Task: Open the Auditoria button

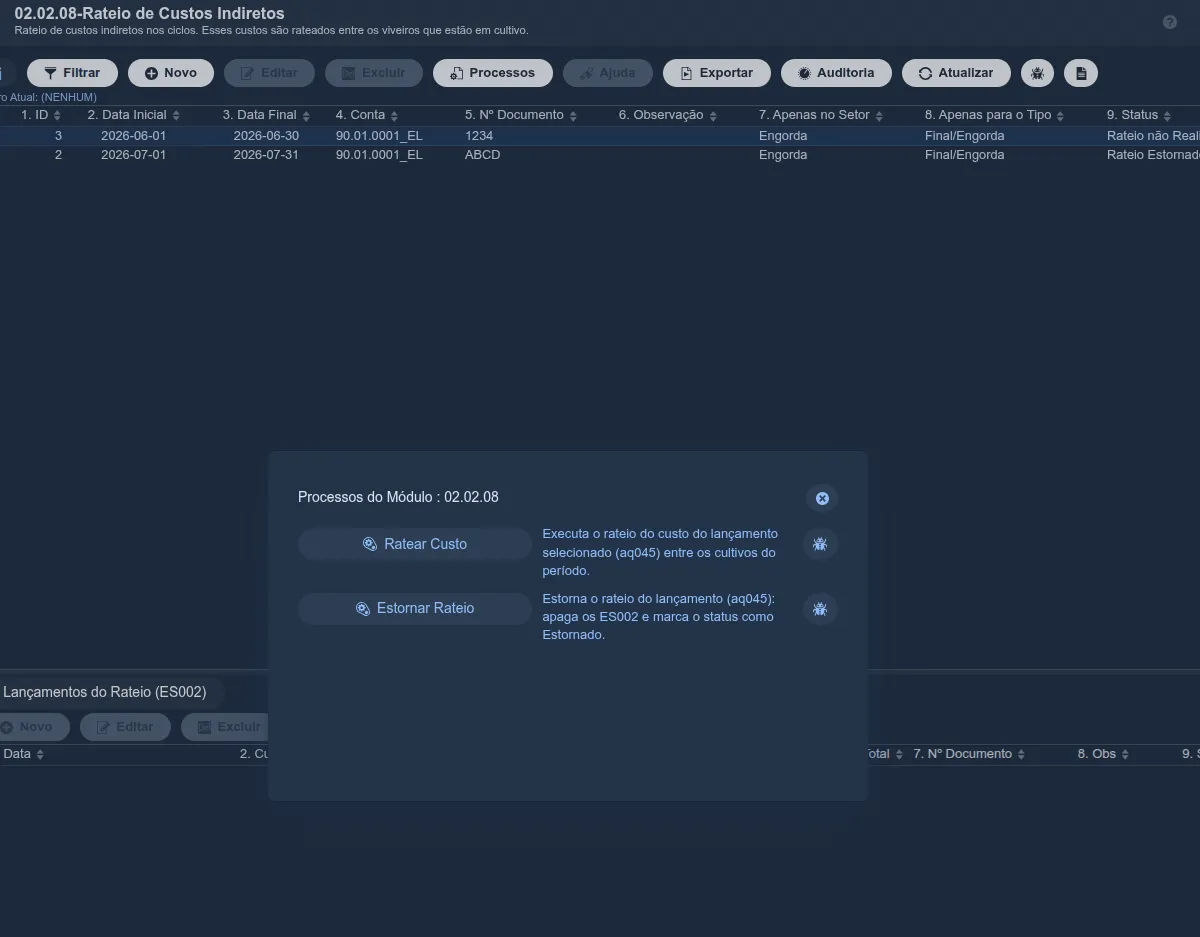Action: 836,73
